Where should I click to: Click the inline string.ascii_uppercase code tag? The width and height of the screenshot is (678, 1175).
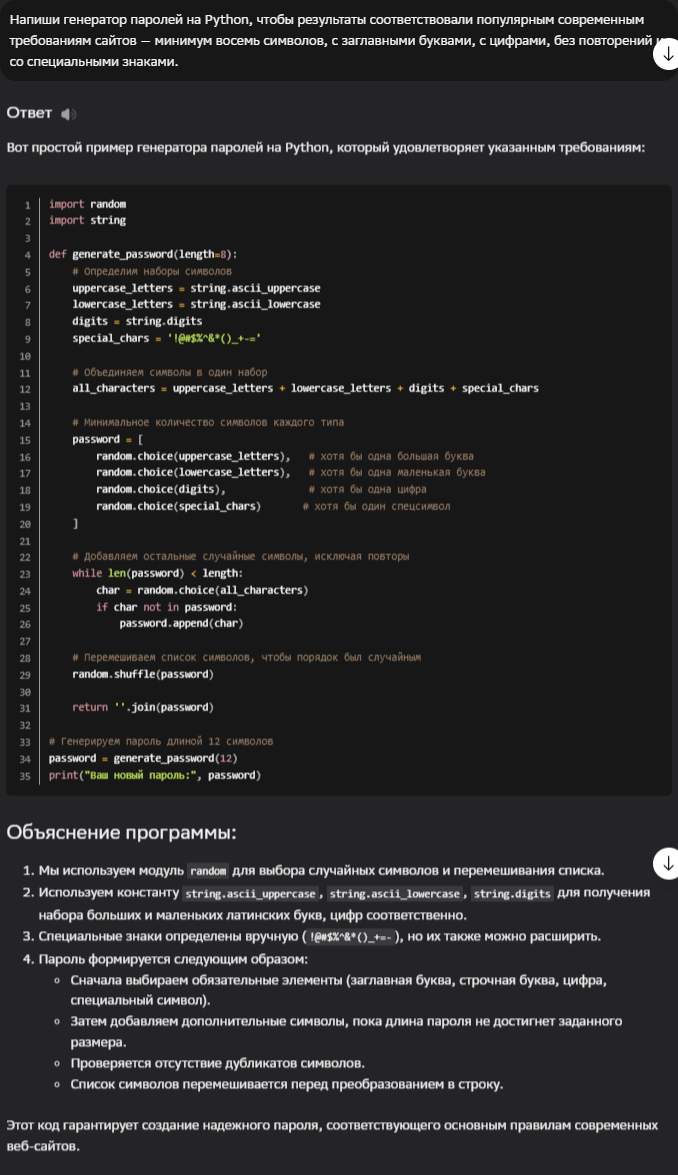(x=251, y=893)
